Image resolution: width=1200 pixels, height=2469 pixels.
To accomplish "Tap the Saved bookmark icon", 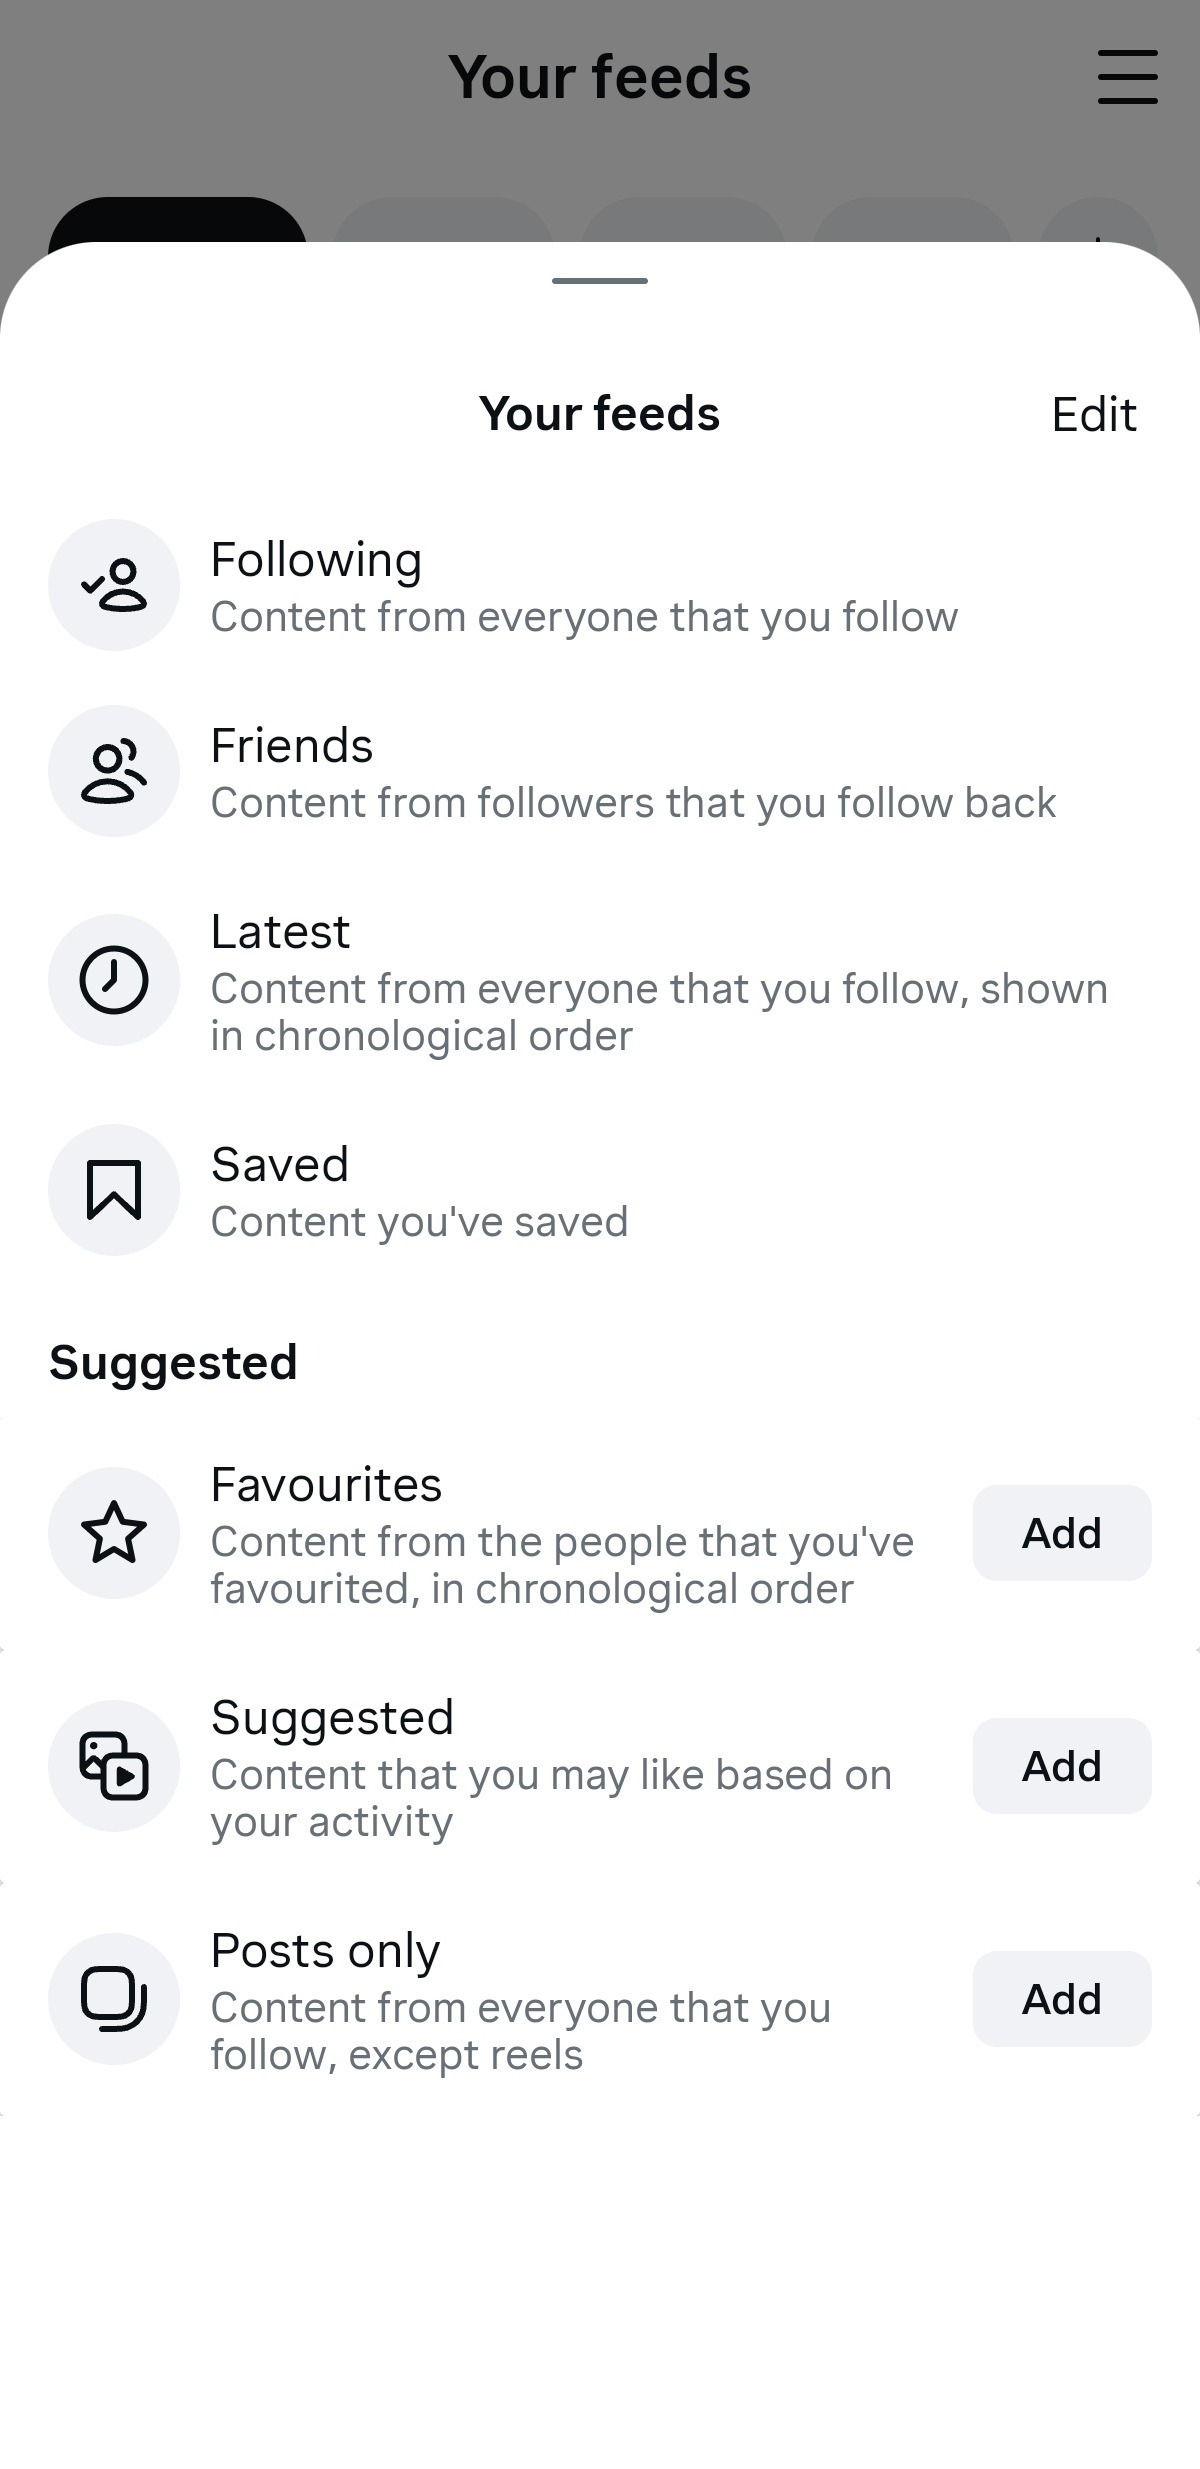I will (114, 1190).
